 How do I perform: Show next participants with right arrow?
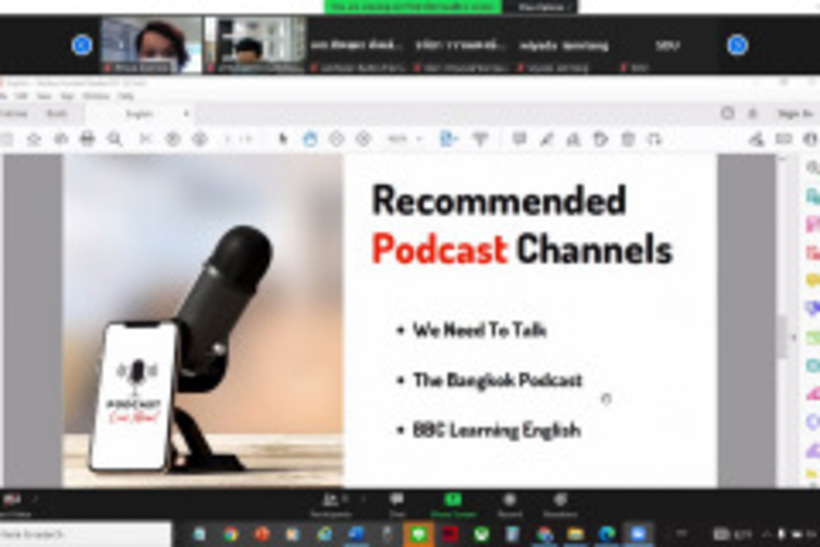tap(737, 45)
